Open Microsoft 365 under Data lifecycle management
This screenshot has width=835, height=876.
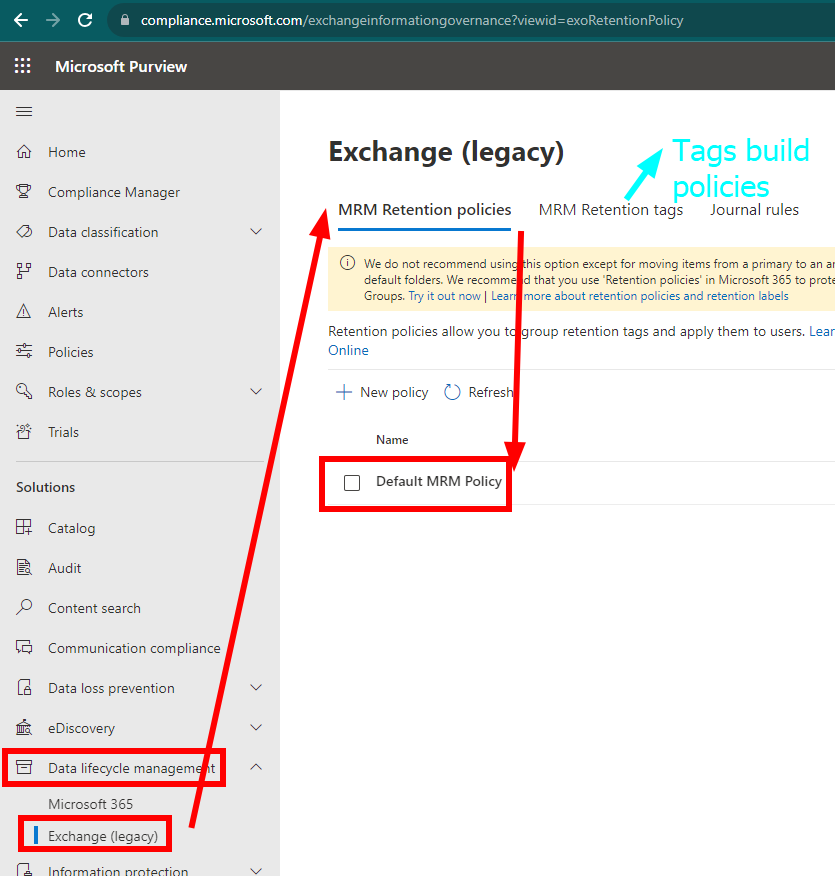[90, 804]
